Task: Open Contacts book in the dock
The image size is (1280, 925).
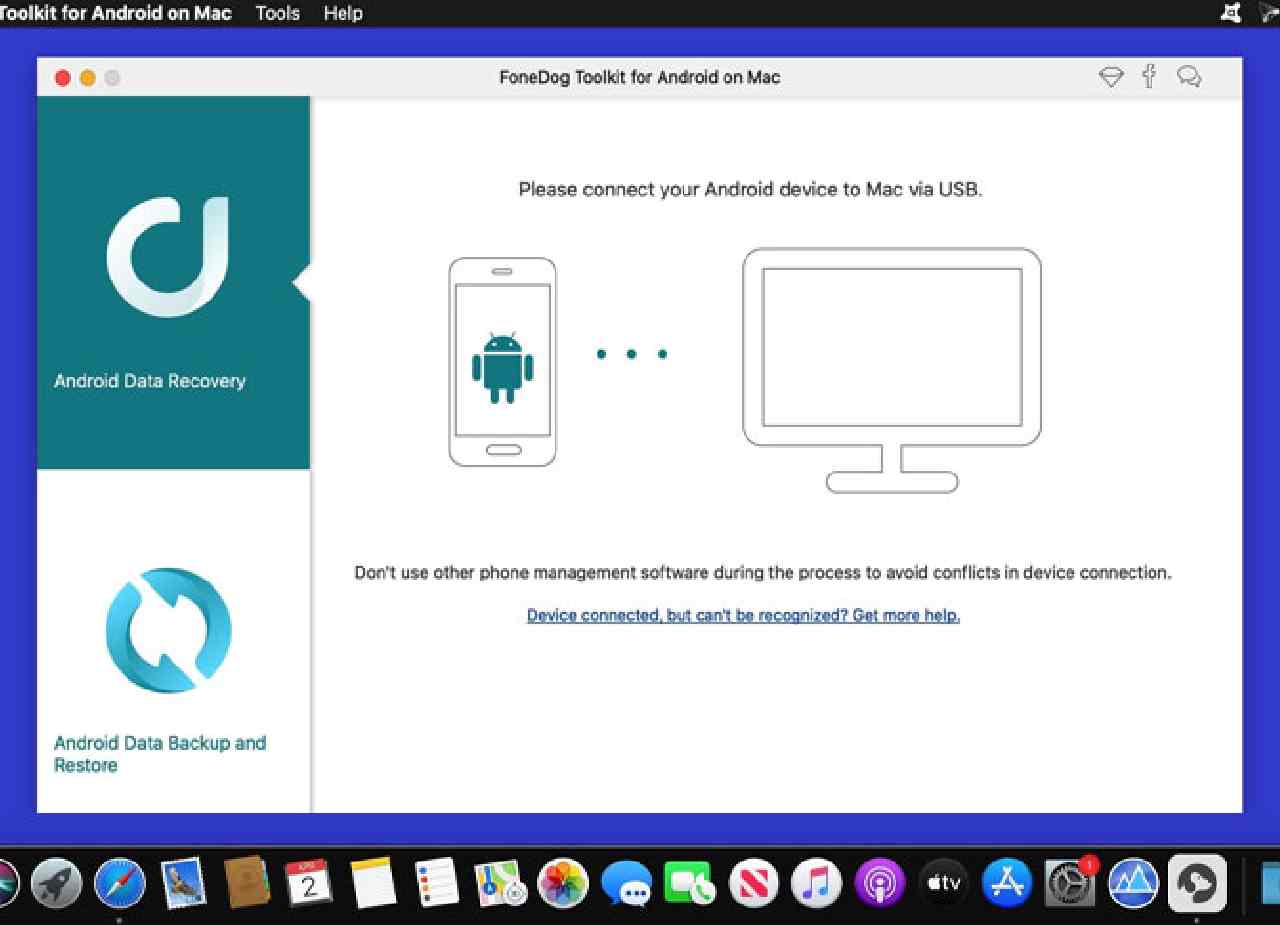Action: [x=246, y=882]
